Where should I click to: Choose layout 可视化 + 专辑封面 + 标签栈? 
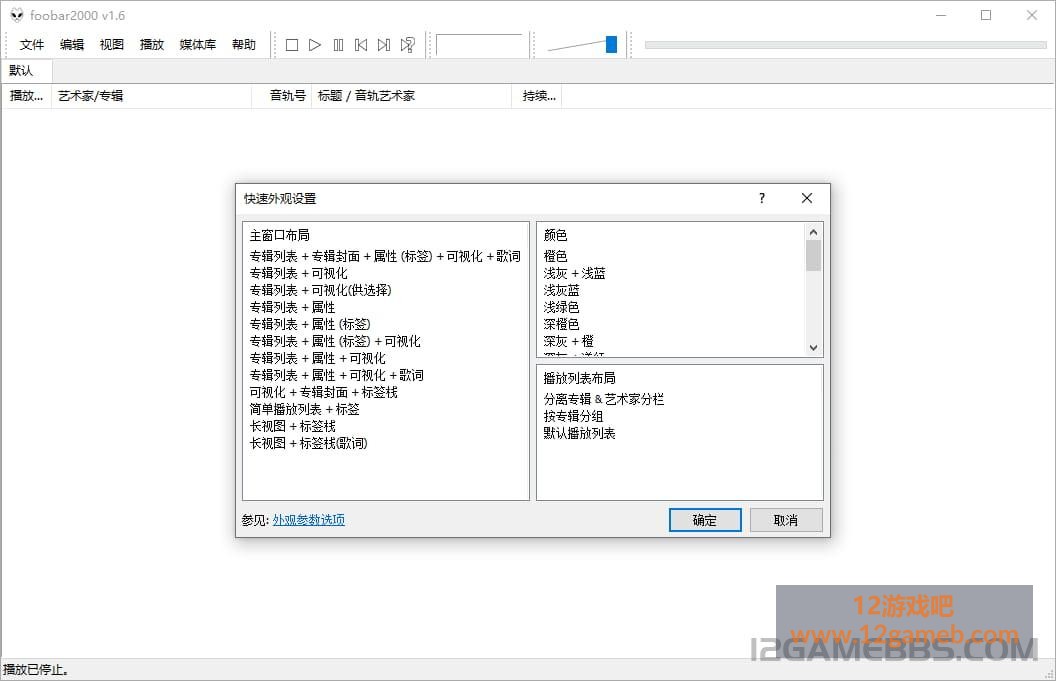323,392
